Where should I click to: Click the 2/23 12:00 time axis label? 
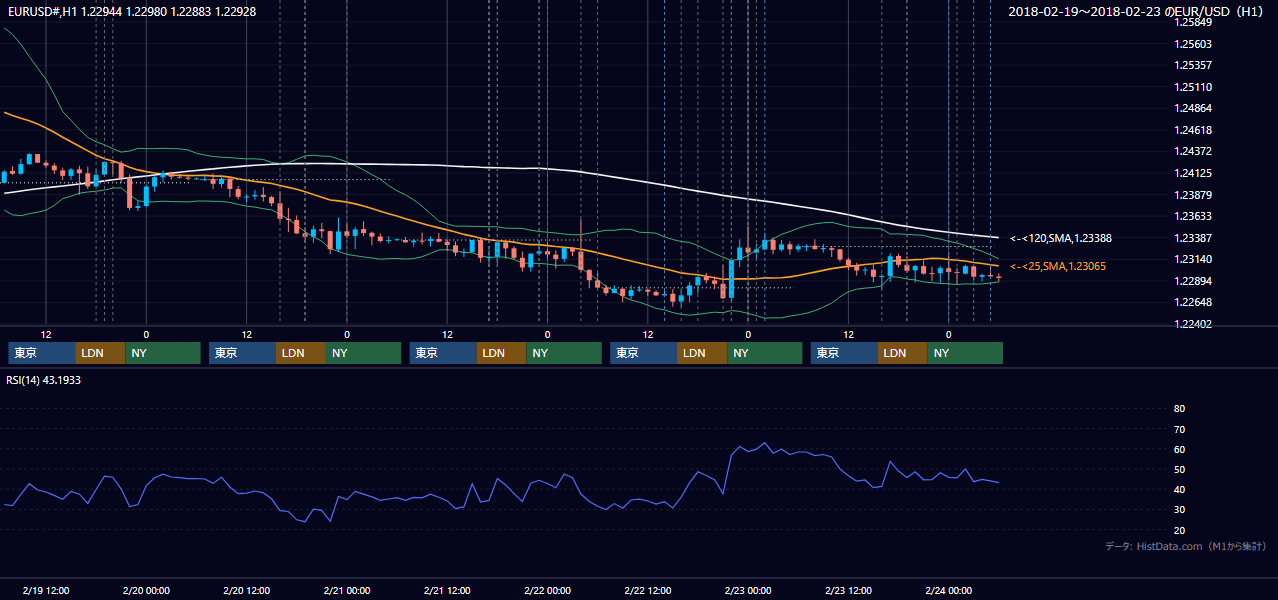point(848,590)
